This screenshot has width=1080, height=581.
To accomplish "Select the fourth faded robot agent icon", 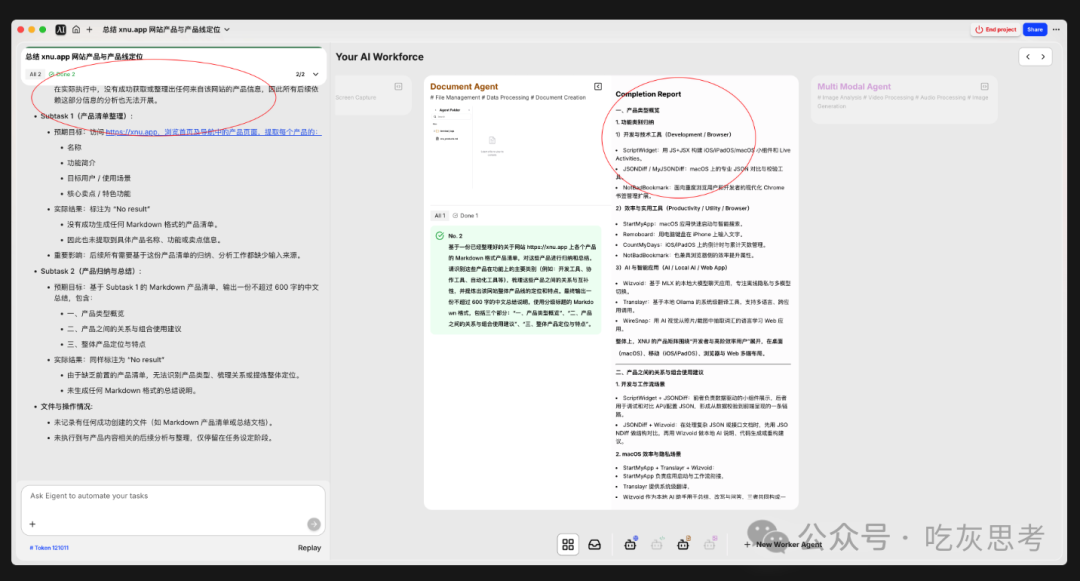I will [709, 544].
